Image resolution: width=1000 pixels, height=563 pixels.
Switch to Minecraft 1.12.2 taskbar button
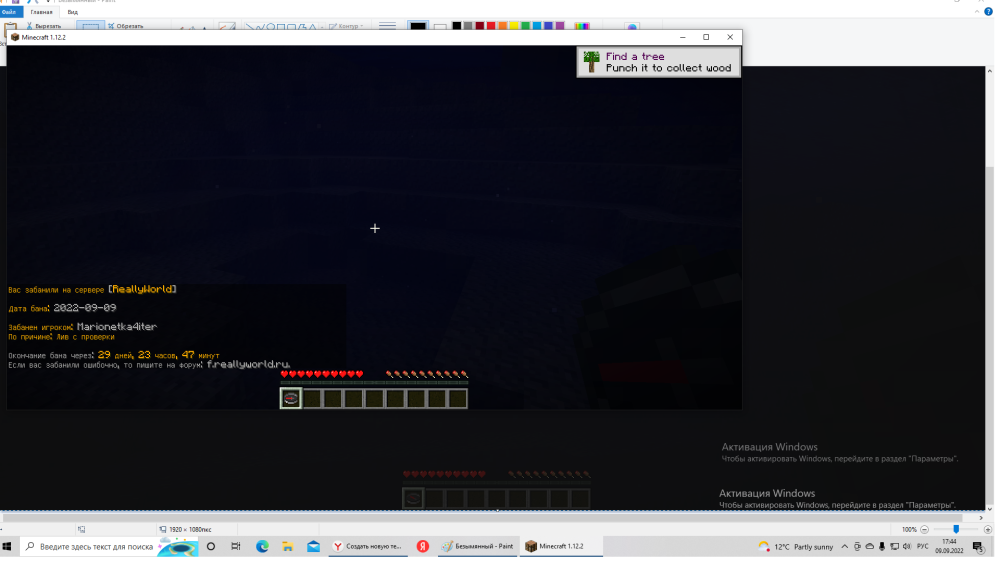coord(561,546)
